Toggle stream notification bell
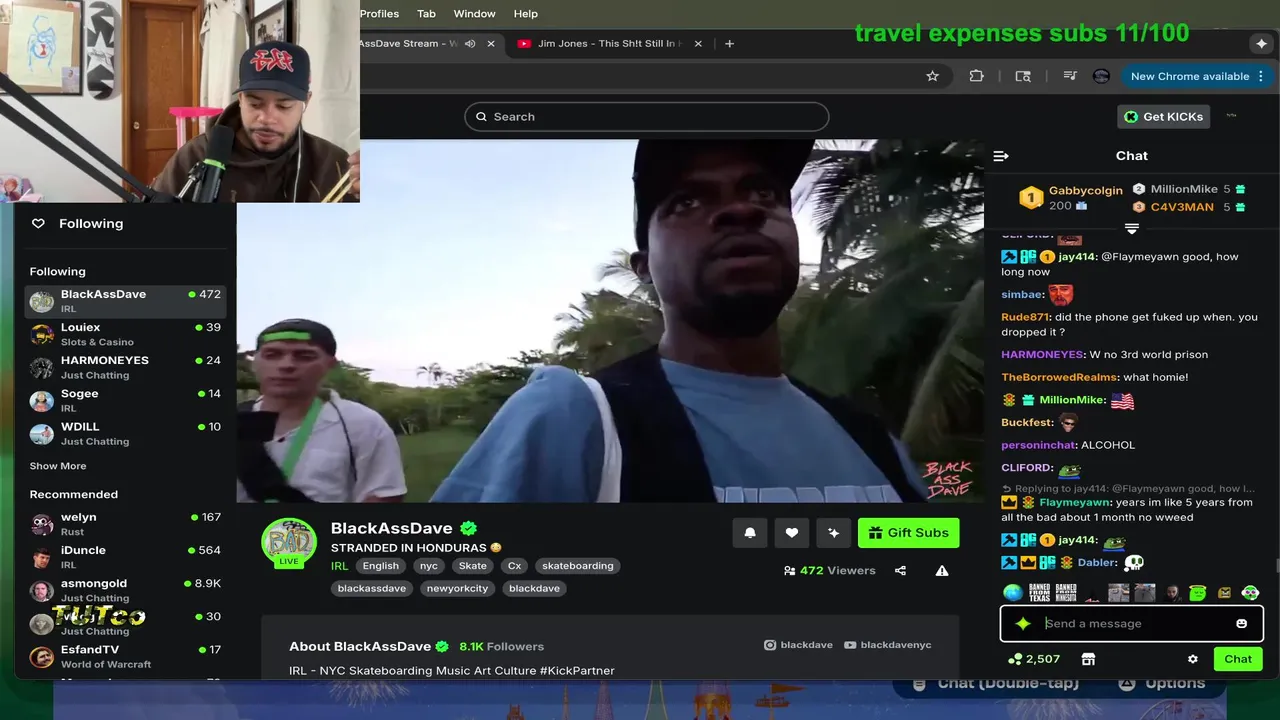Screen dimensions: 1280x720 click(750, 533)
